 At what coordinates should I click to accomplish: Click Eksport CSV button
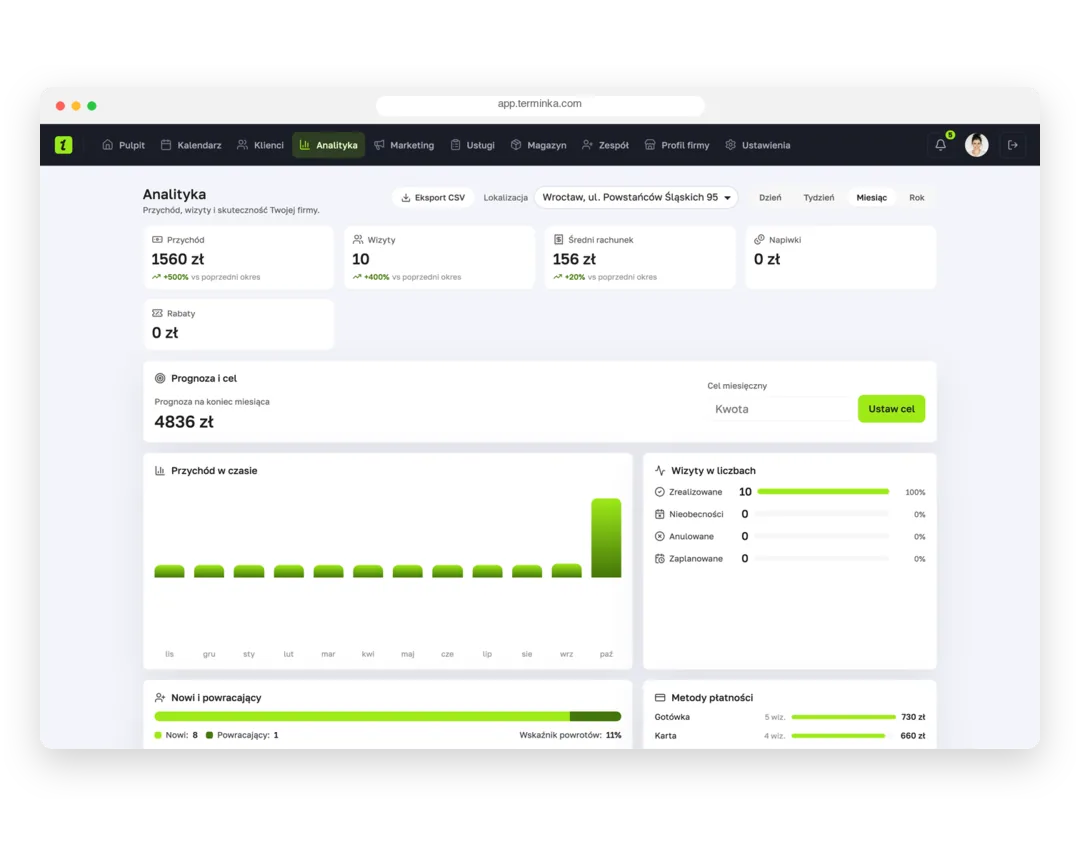[433, 198]
